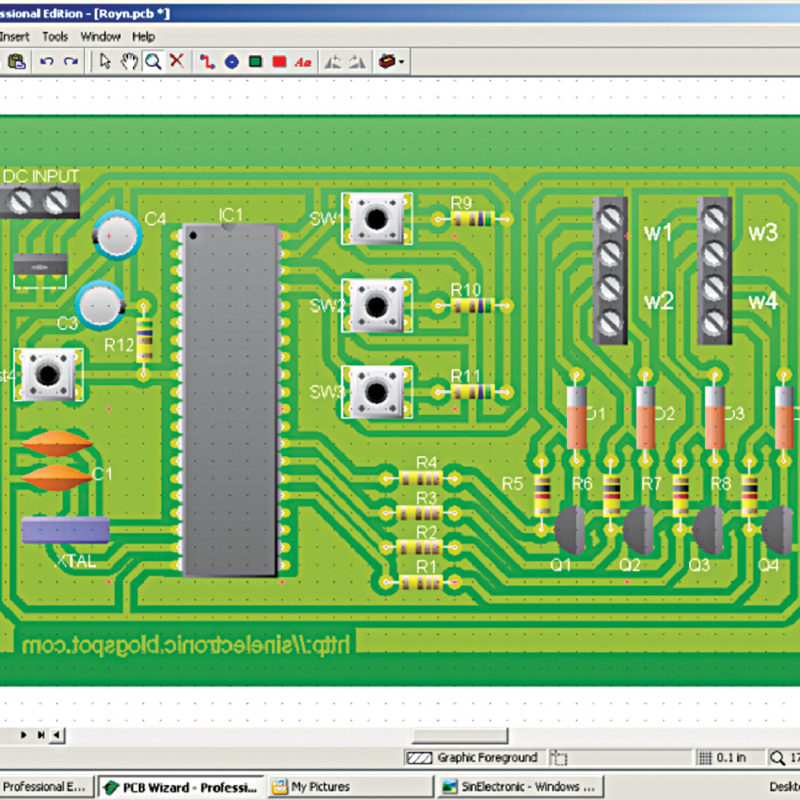800x800 pixels.
Task: Expand the artwork converter dropdown arrow
Action: [x=400, y=61]
